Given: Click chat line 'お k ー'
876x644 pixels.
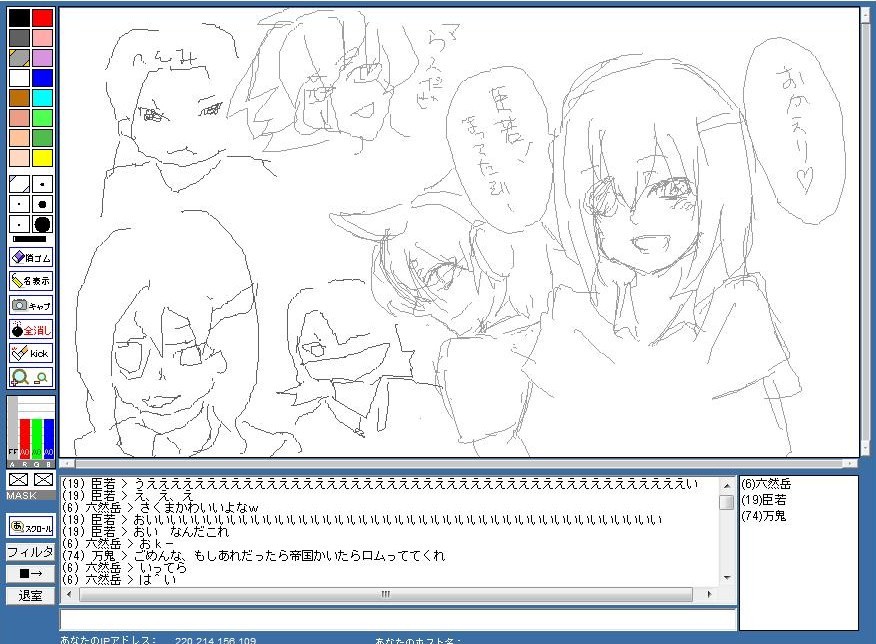Looking at the screenshot, I should point(156,543).
